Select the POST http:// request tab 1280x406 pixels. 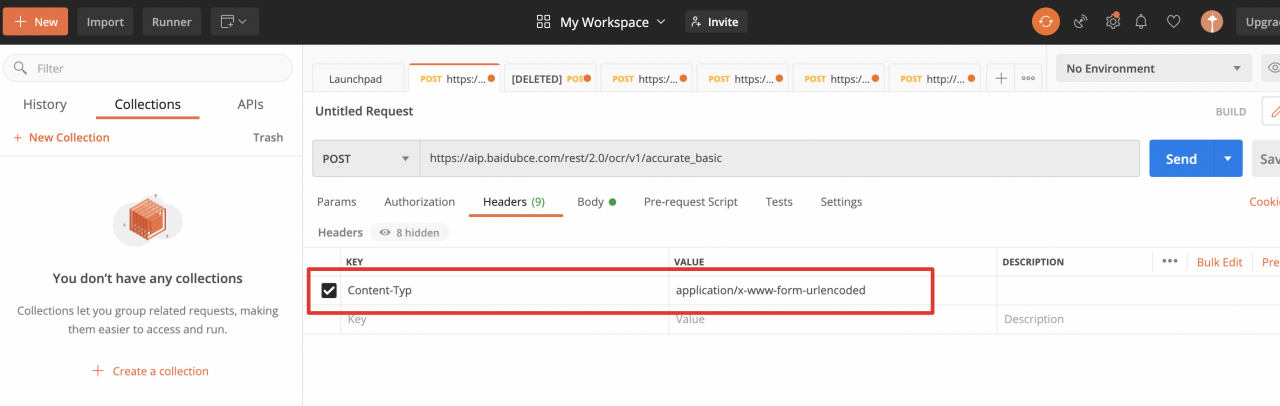[x=934, y=78]
